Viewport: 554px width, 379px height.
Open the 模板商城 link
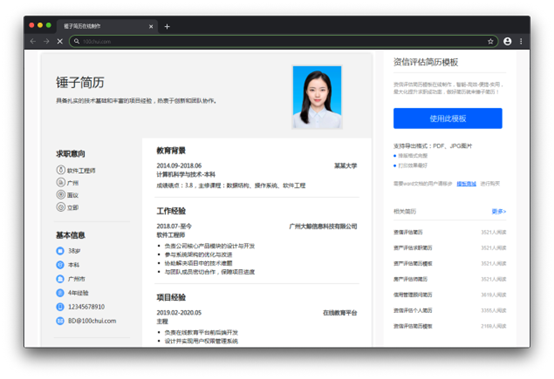click(x=466, y=184)
